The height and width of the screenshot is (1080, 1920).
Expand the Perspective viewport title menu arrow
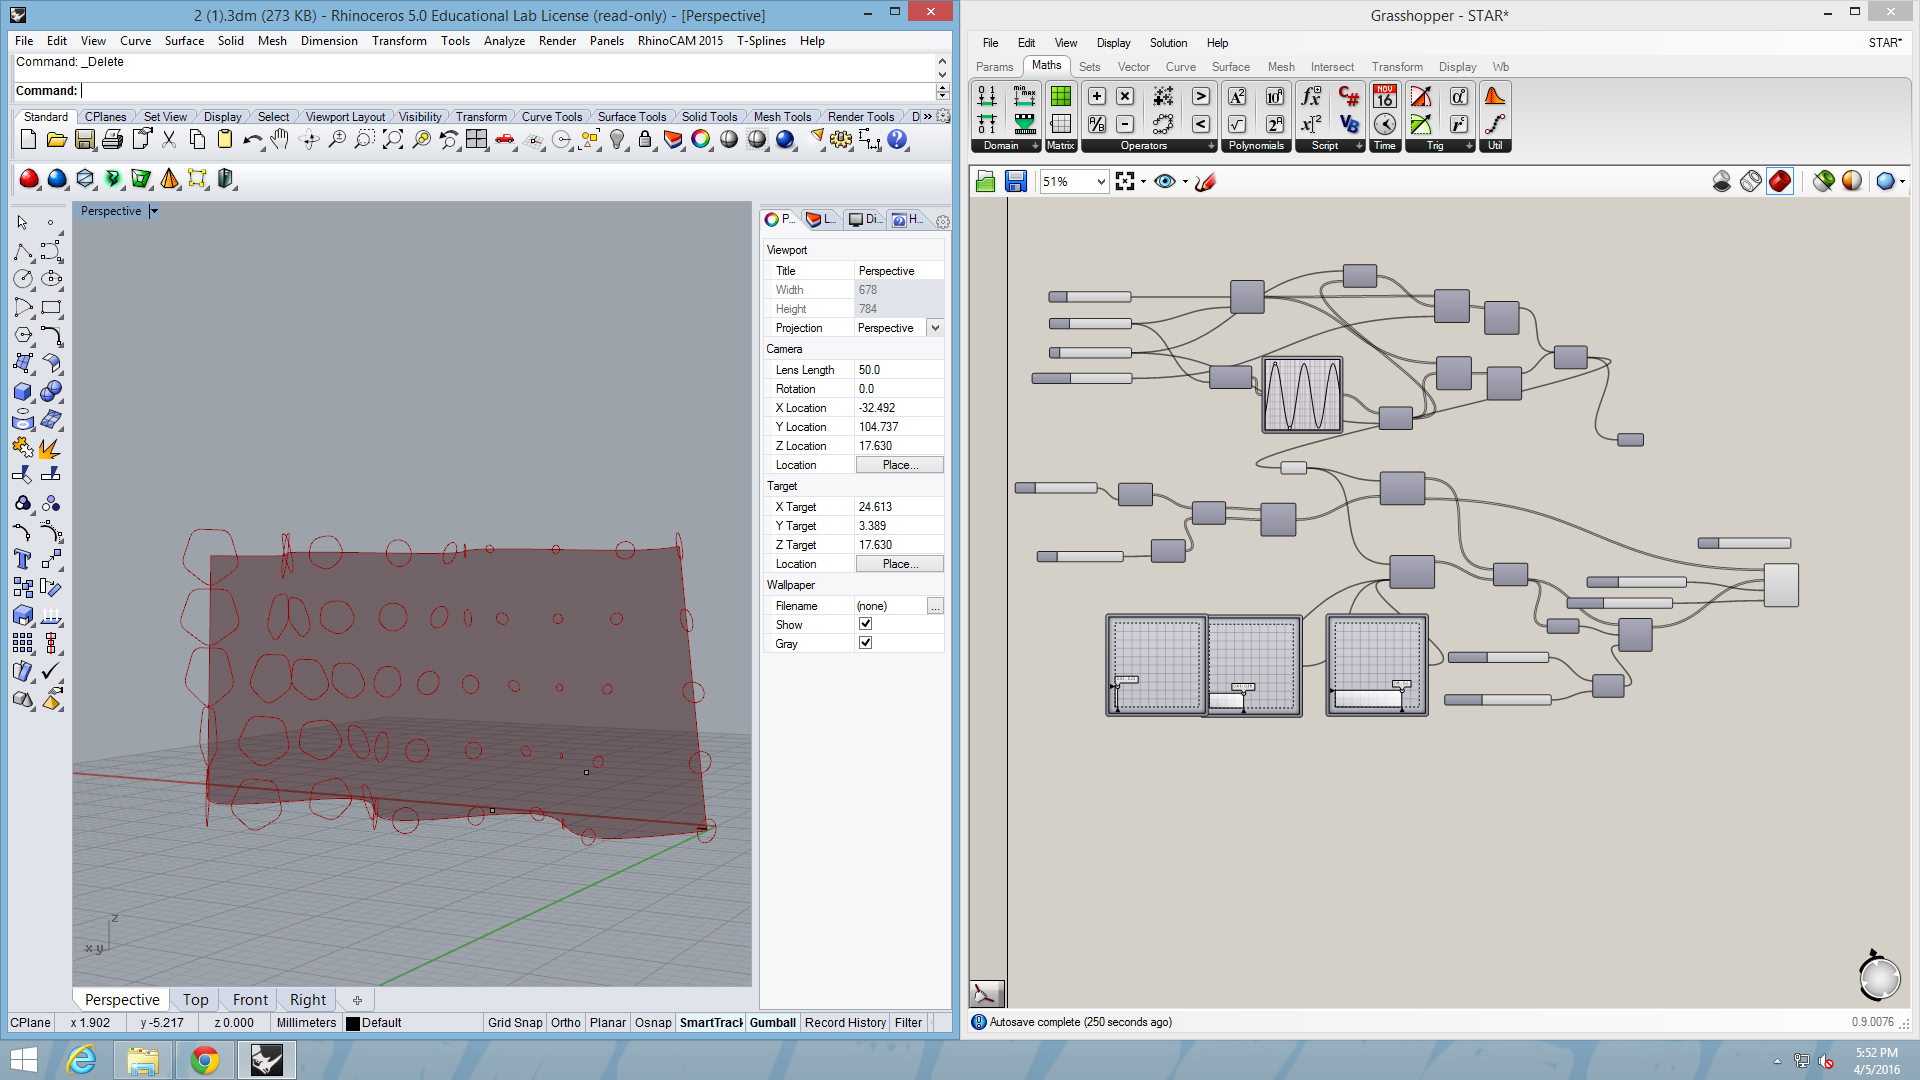pos(154,211)
